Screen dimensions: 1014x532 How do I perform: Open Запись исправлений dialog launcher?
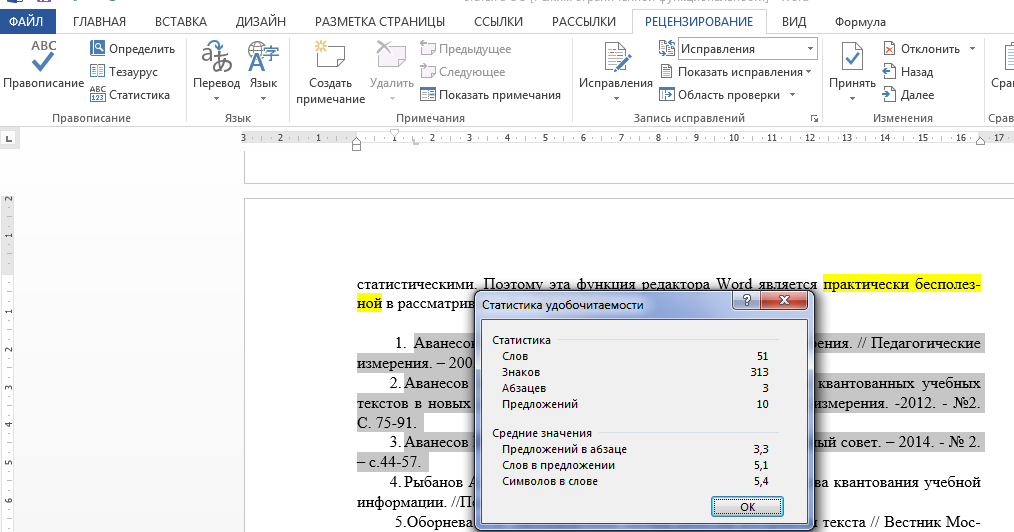814,118
